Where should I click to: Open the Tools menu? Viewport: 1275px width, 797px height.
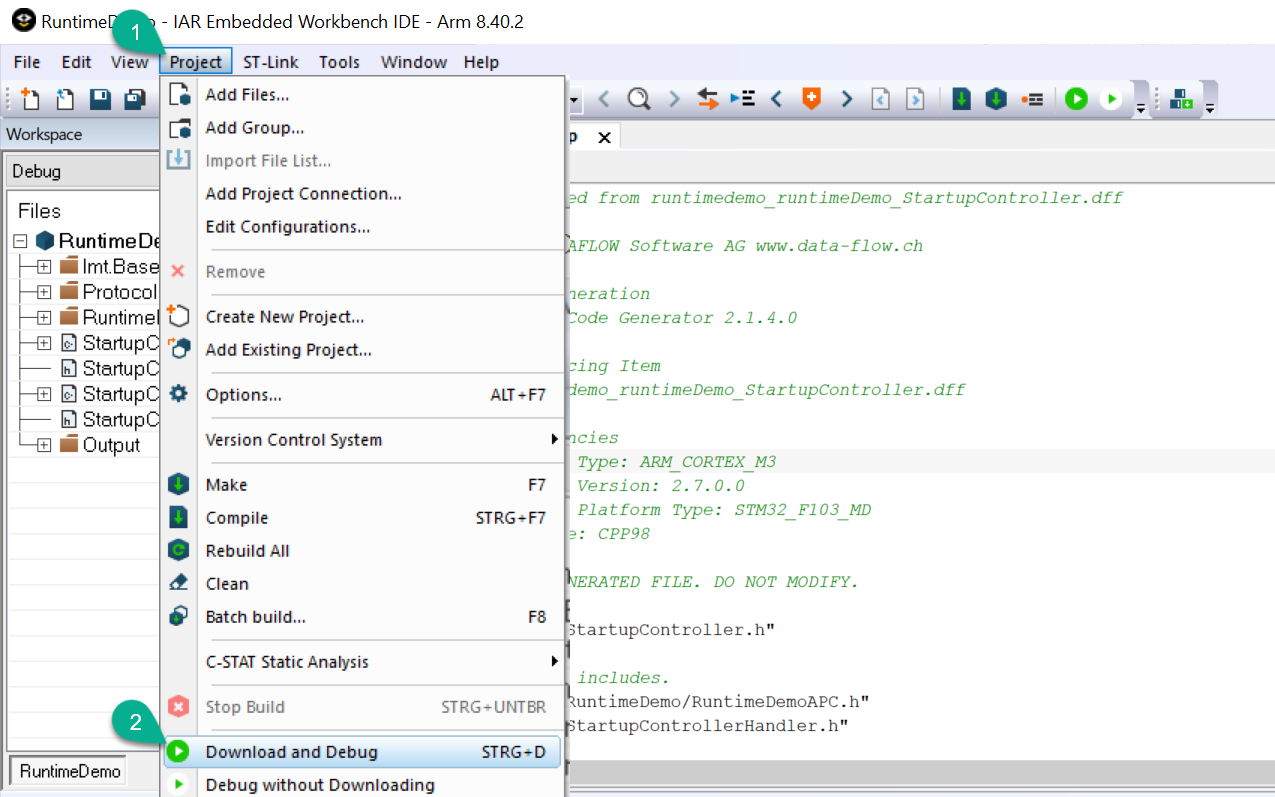(339, 62)
